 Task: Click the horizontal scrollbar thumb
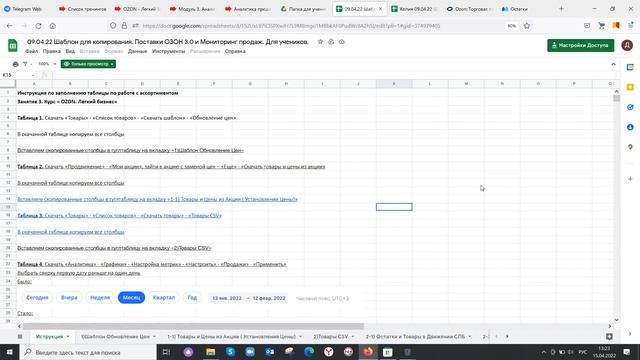[193, 326]
